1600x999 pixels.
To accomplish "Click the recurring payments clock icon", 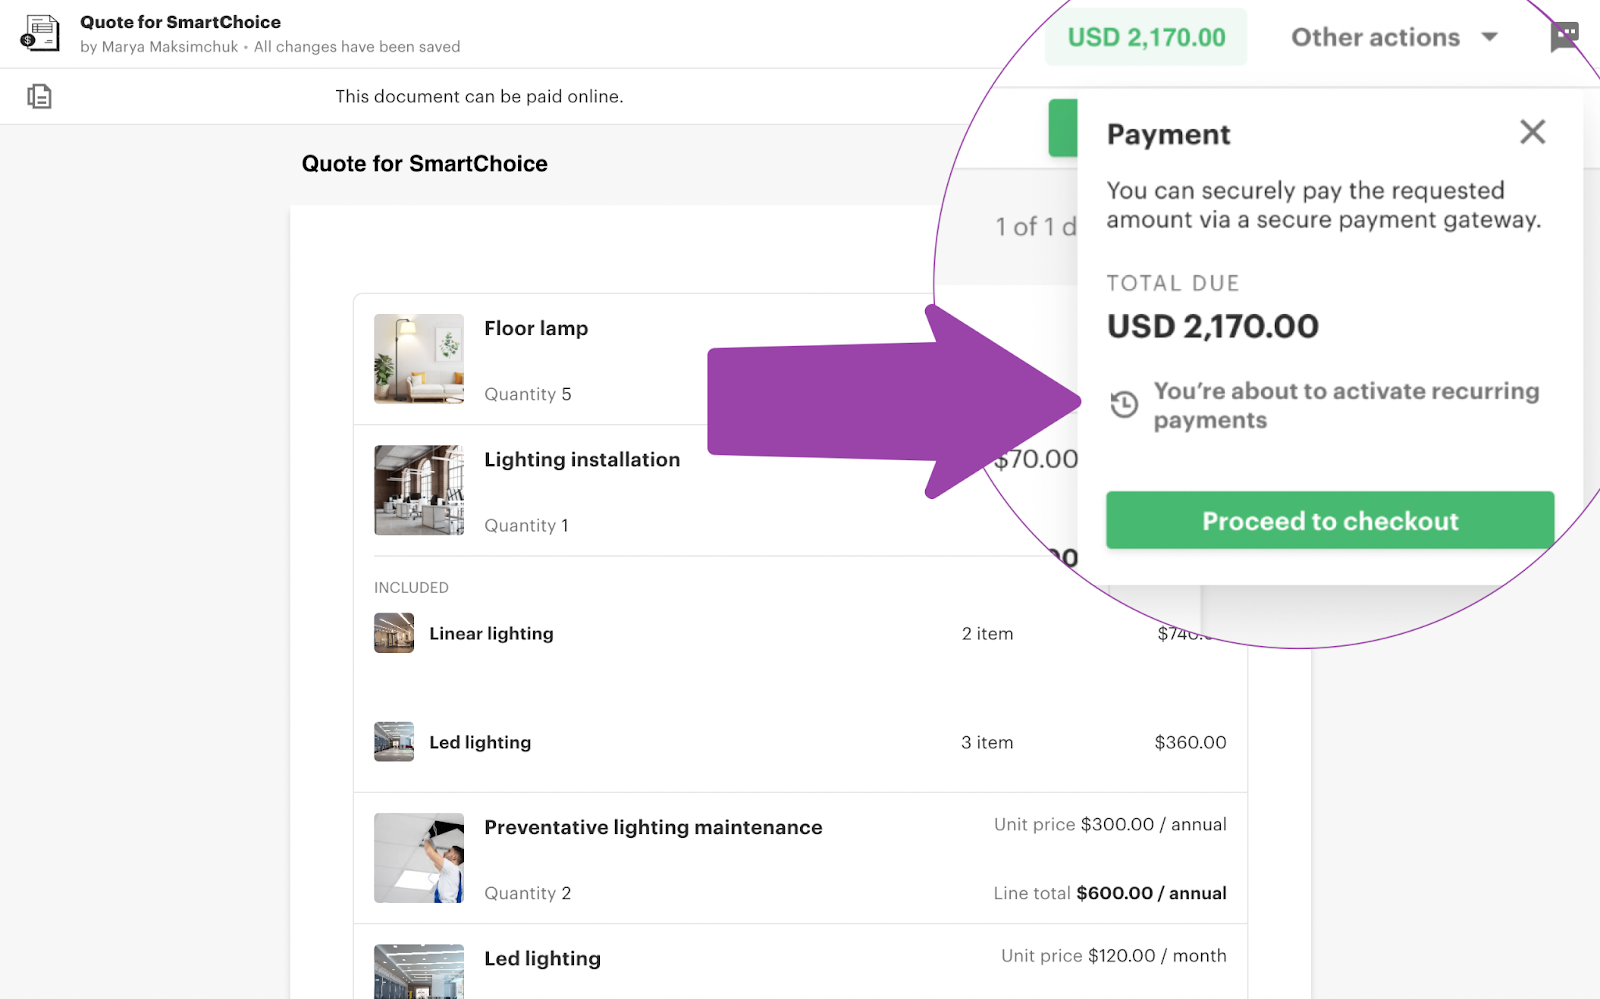I will point(1124,404).
